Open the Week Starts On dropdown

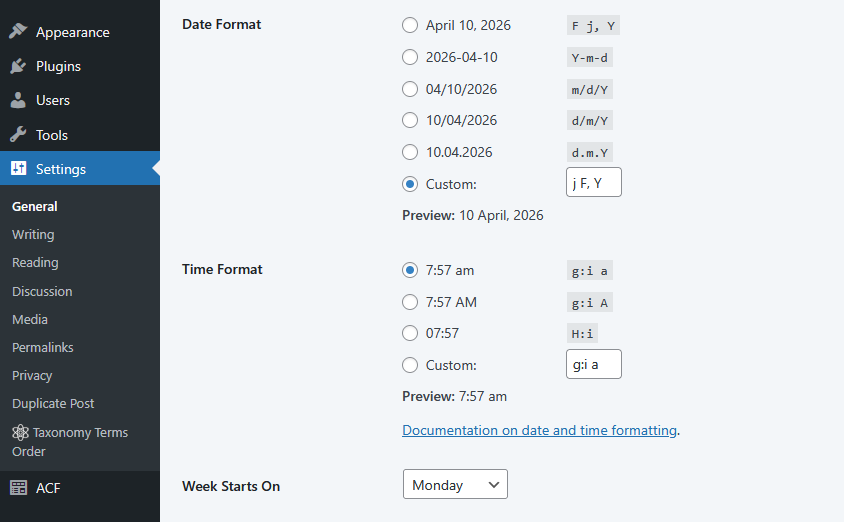[x=455, y=485]
